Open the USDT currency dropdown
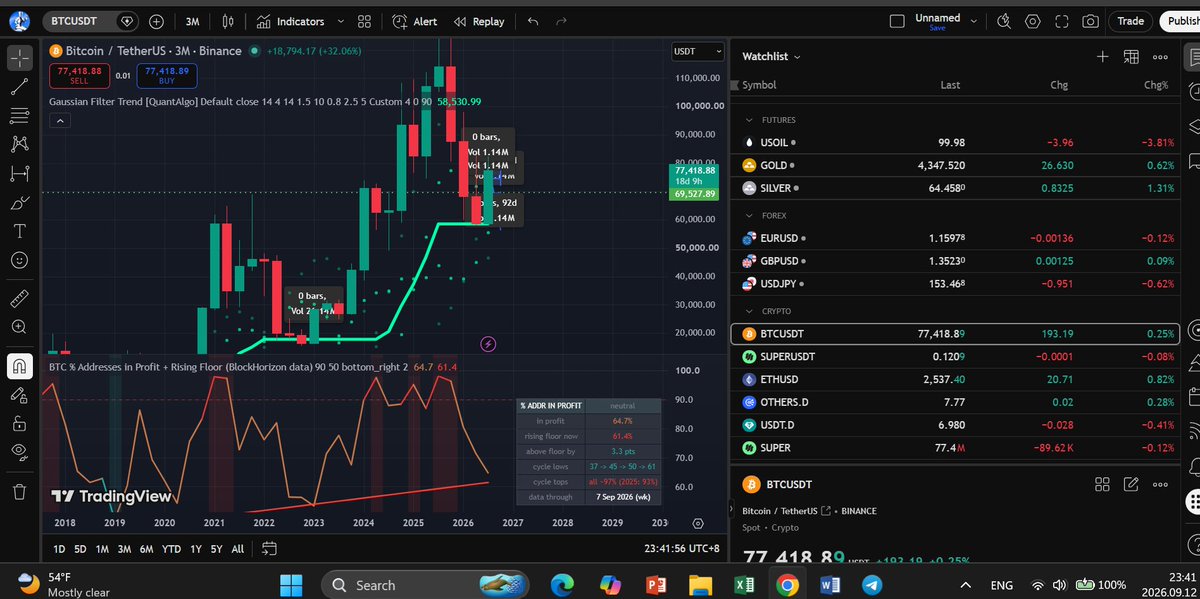The image size is (1200, 599). click(x=698, y=51)
